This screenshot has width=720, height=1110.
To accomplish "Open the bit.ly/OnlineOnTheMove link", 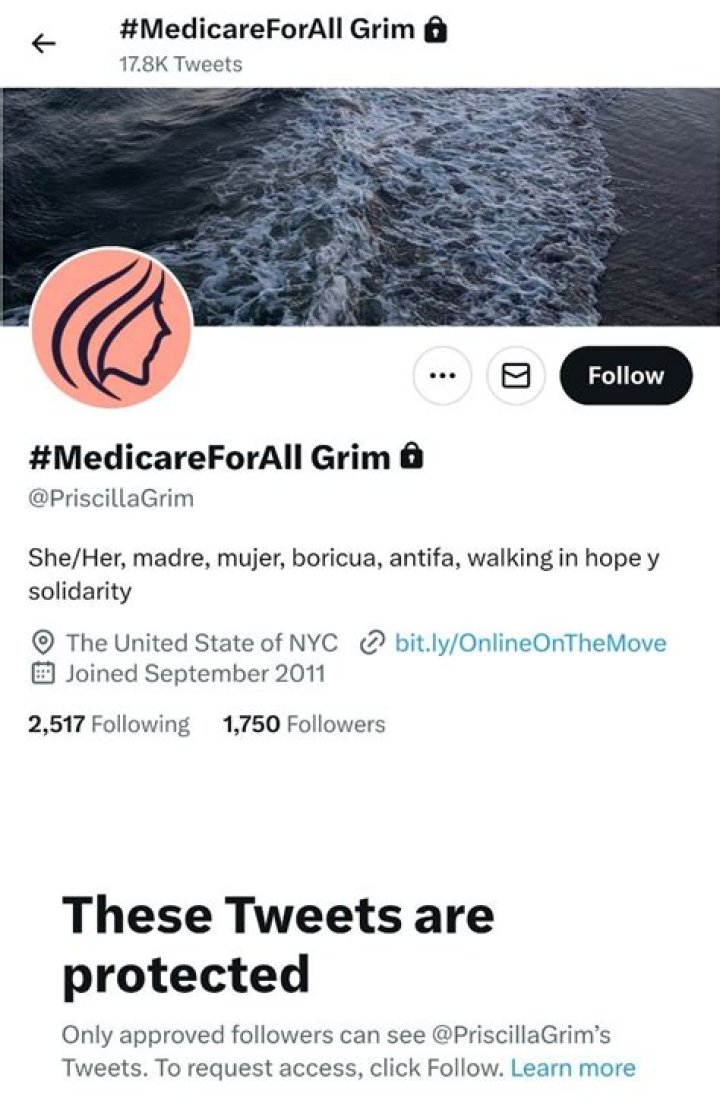I will pyautogui.click(x=530, y=643).
